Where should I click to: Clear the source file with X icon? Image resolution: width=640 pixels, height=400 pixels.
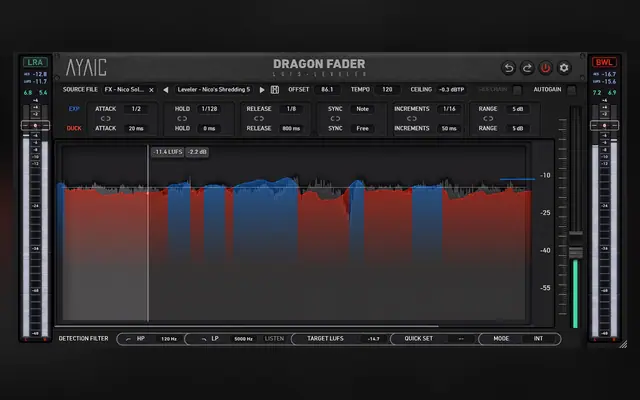[151, 90]
